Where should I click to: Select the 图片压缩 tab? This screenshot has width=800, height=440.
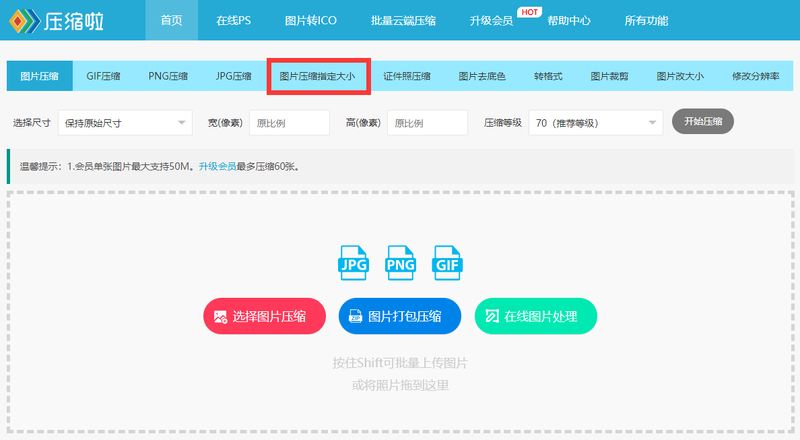(x=40, y=76)
